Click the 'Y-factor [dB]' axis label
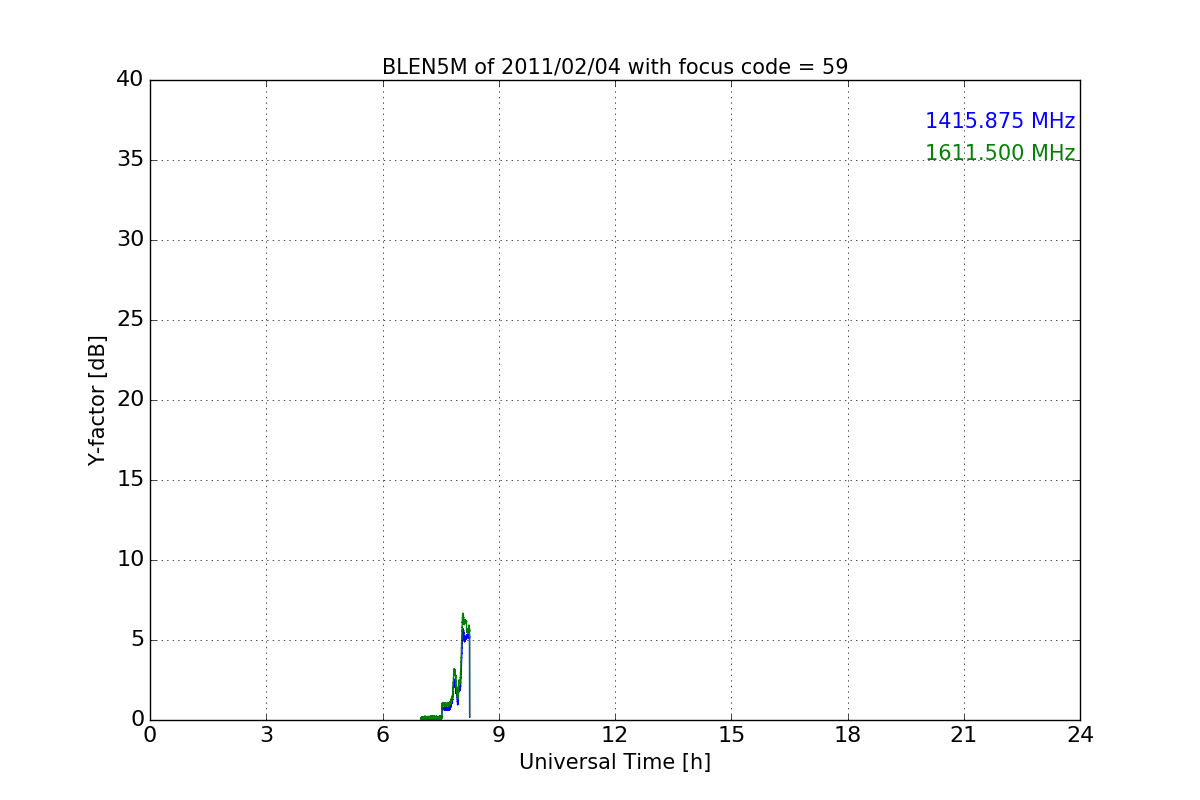Screen dimensions: 1200x800 (96, 400)
